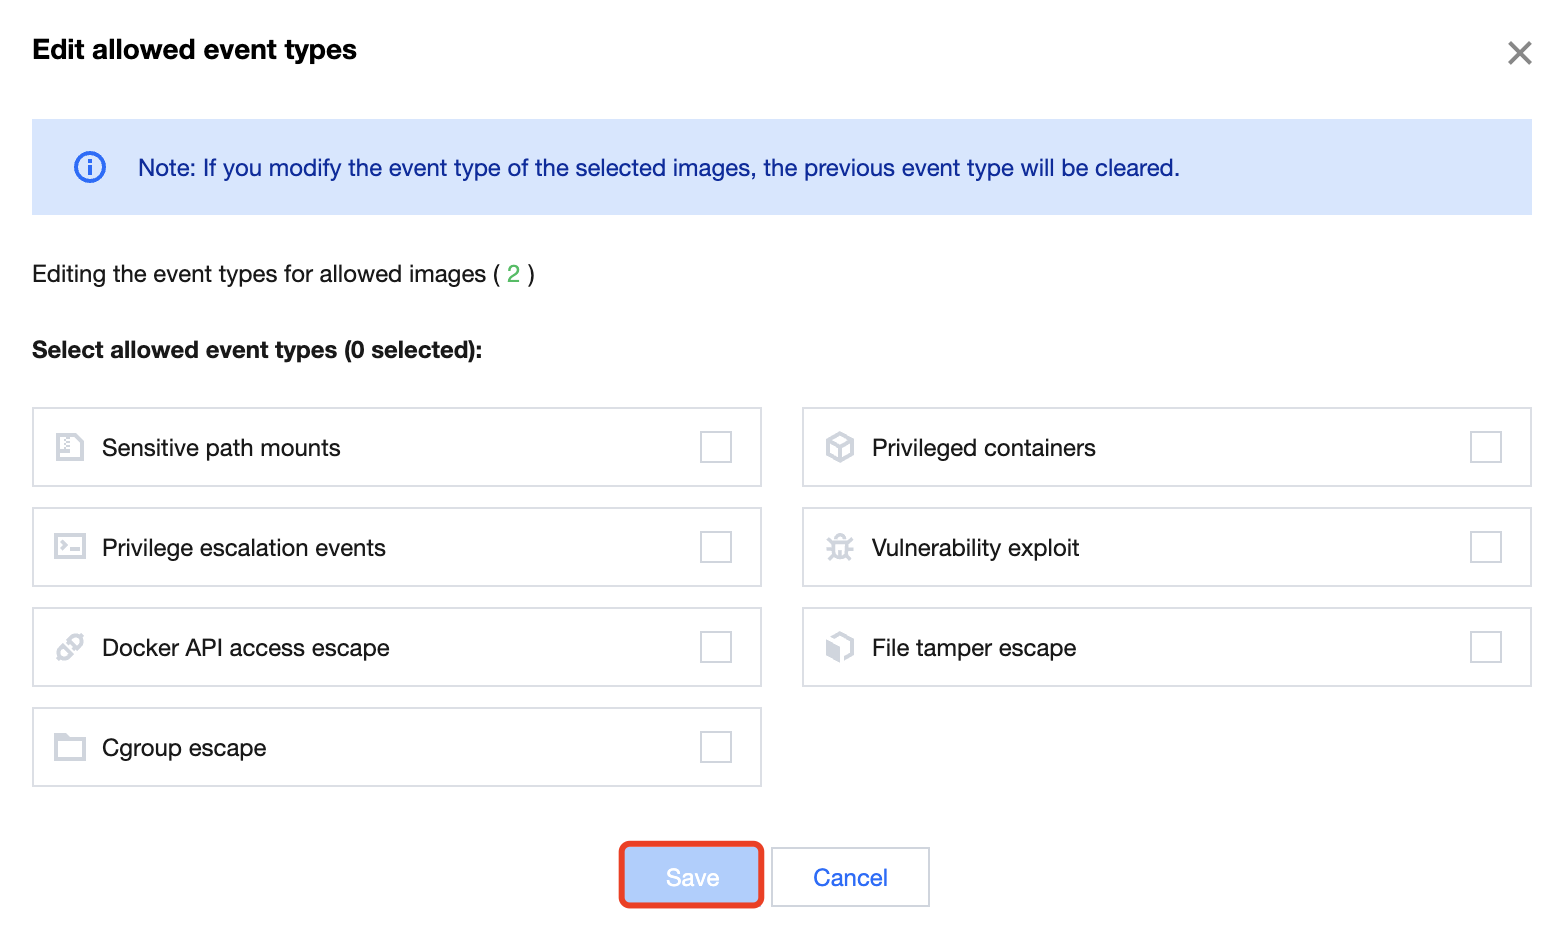Click the allowed images count 2
1564x936 pixels.
tap(513, 274)
